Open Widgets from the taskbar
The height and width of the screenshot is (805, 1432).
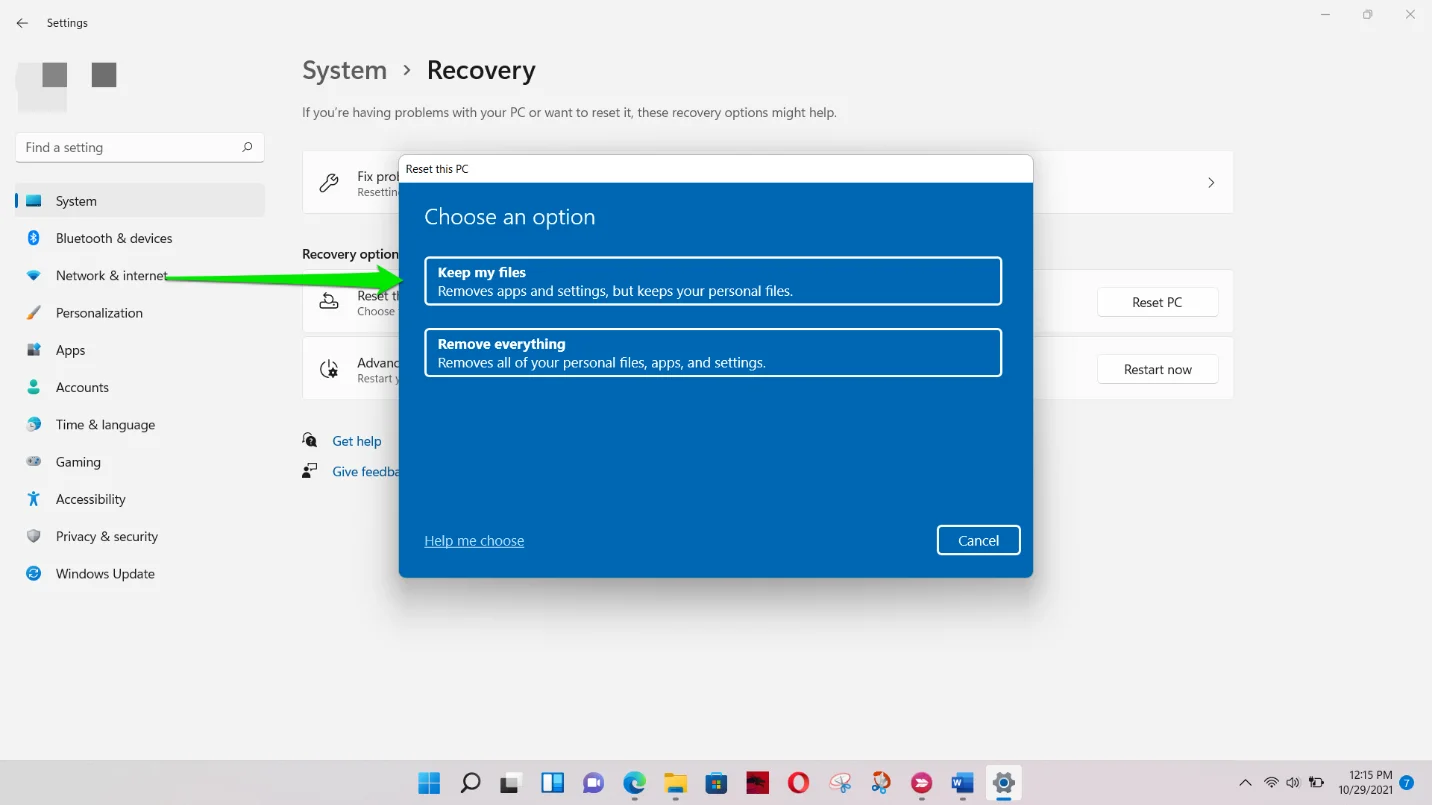(552, 782)
